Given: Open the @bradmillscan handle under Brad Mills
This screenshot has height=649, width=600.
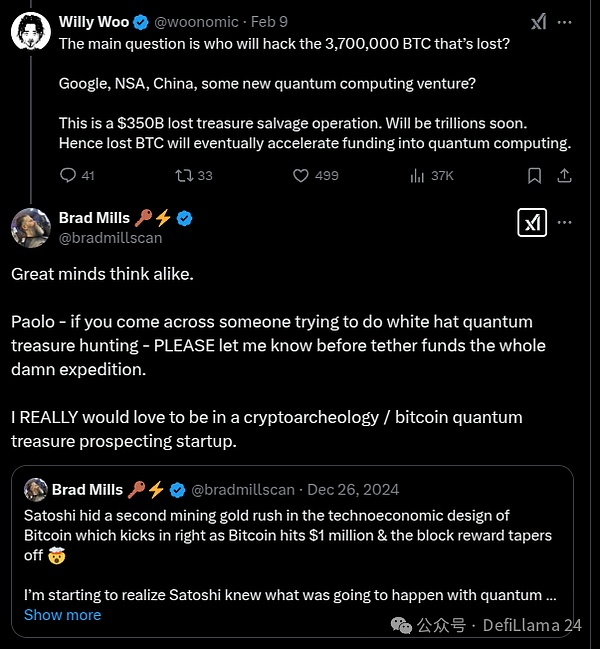Looking at the screenshot, I should pyautogui.click(x=110, y=238).
